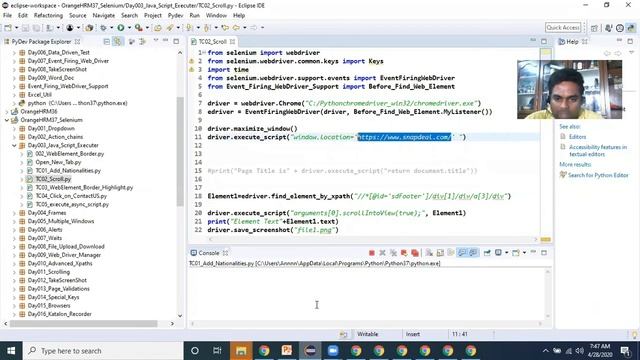Click the red Terminate button in Console
This screenshot has height=360, width=640.
[x=371, y=253]
